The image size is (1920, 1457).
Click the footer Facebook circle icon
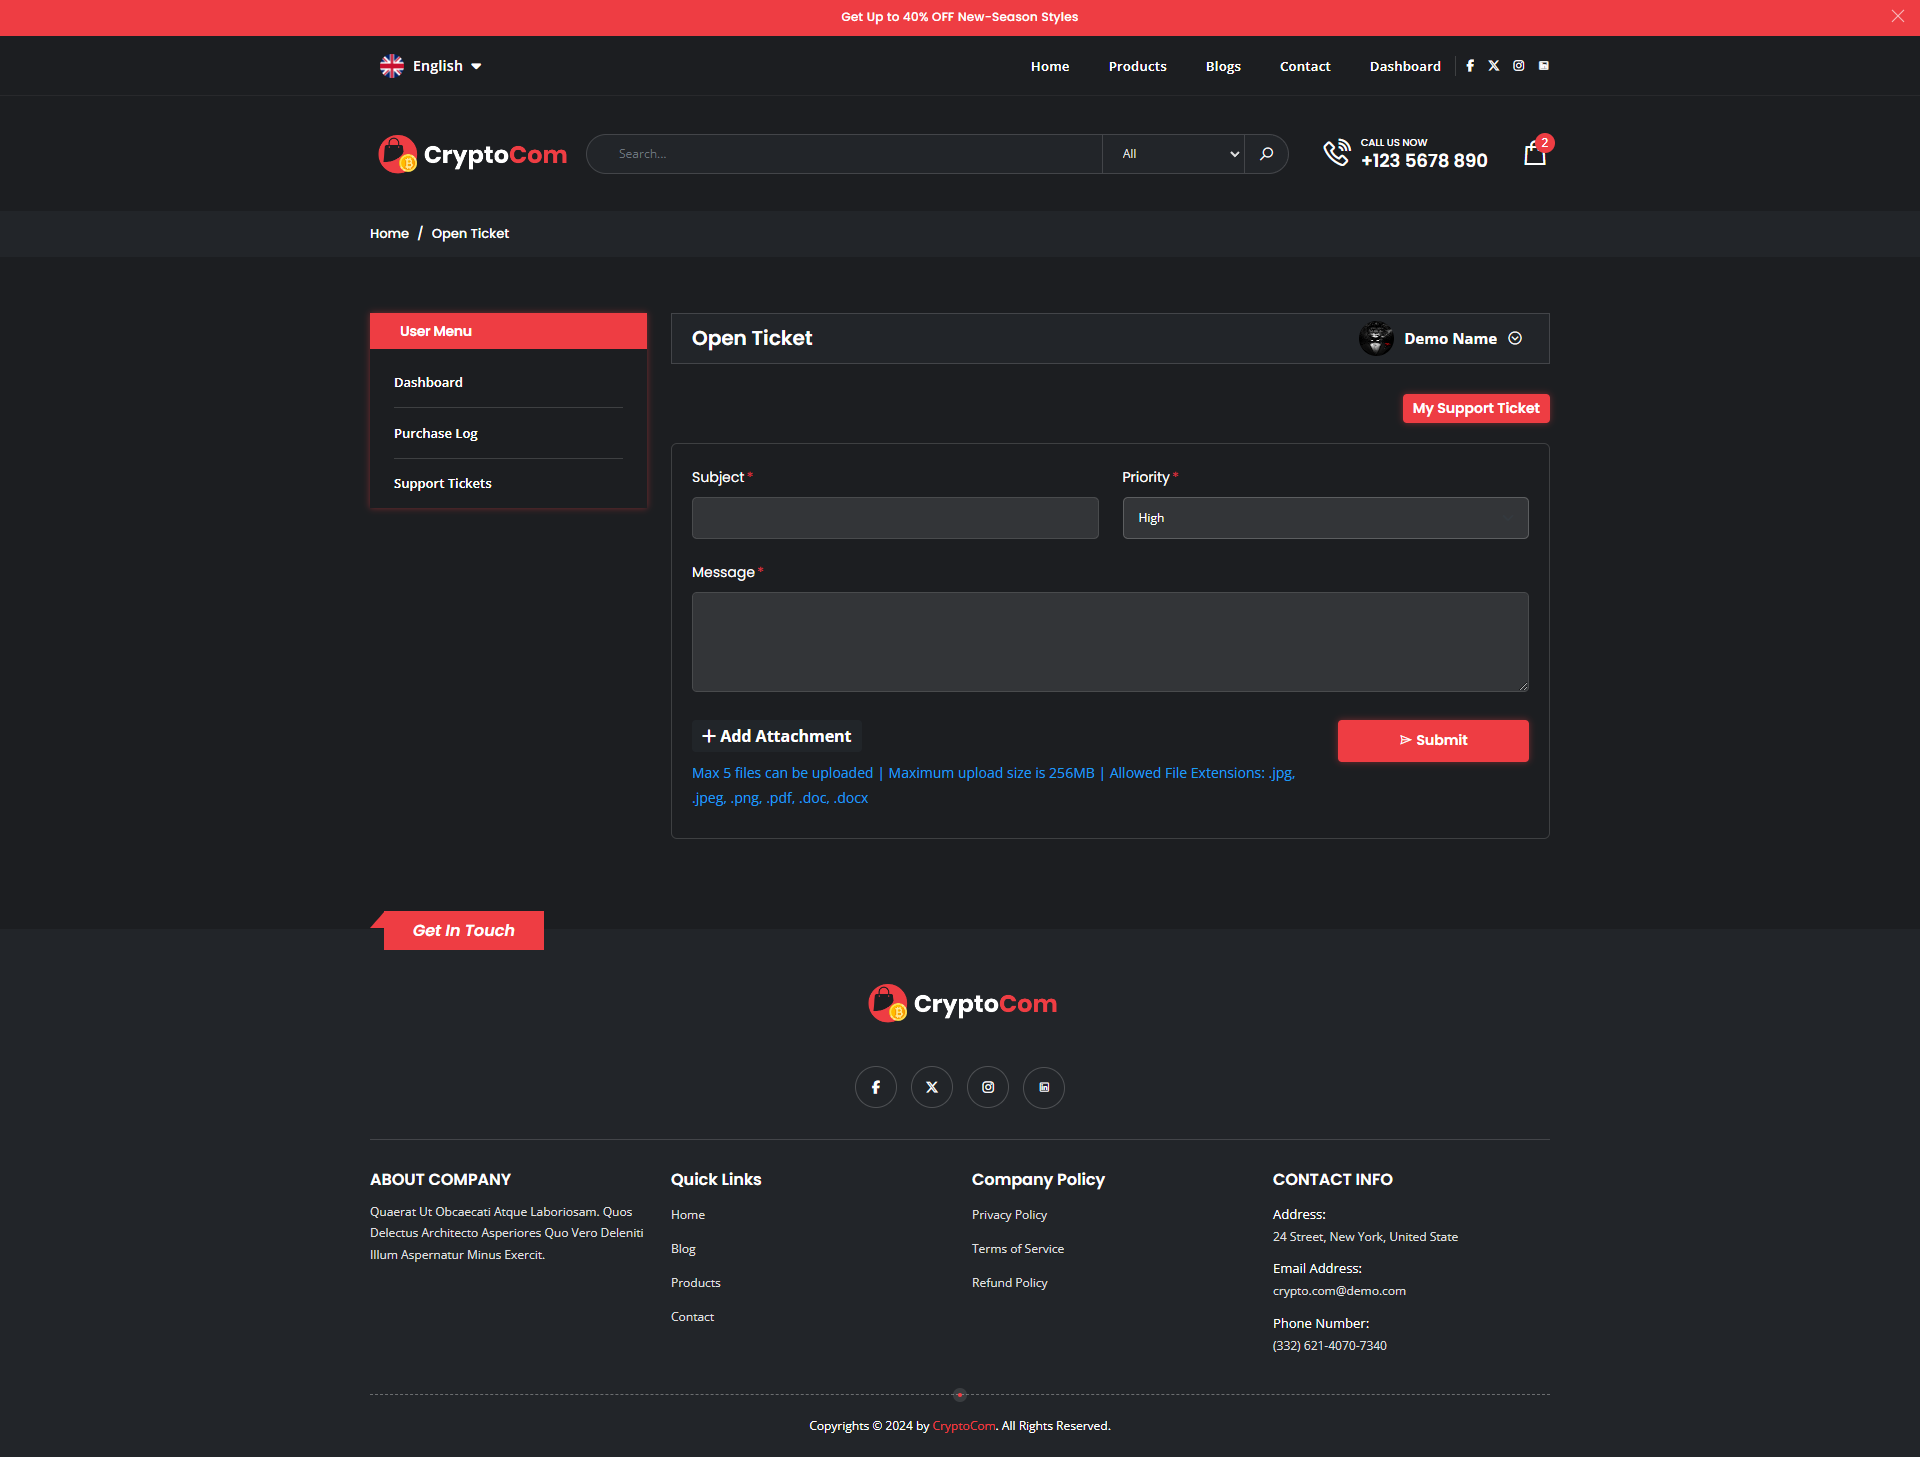pyautogui.click(x=876, y=1087)
